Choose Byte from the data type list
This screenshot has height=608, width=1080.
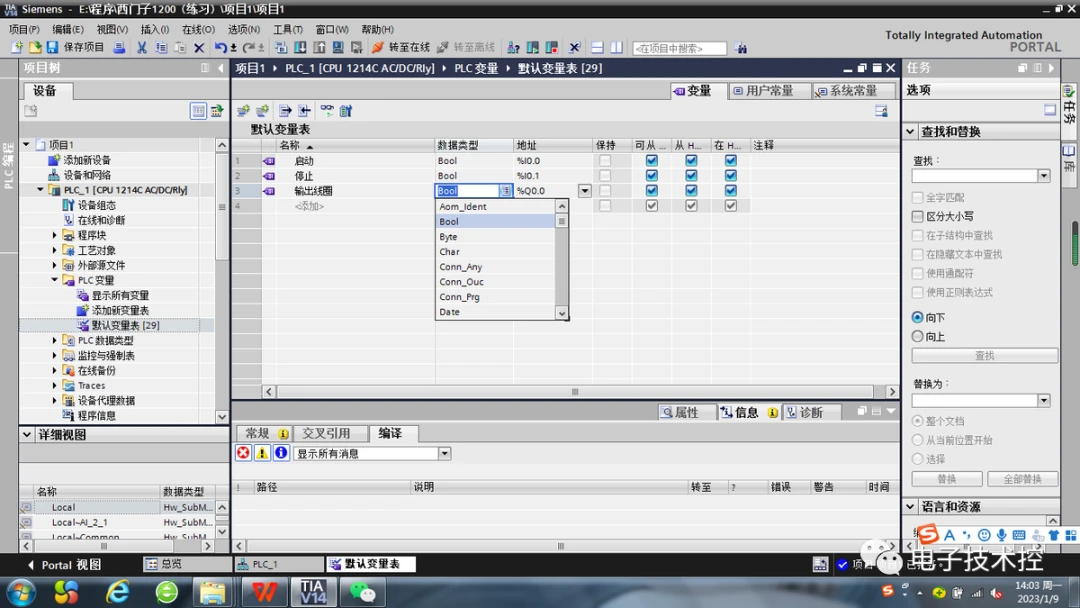[496, 237]
